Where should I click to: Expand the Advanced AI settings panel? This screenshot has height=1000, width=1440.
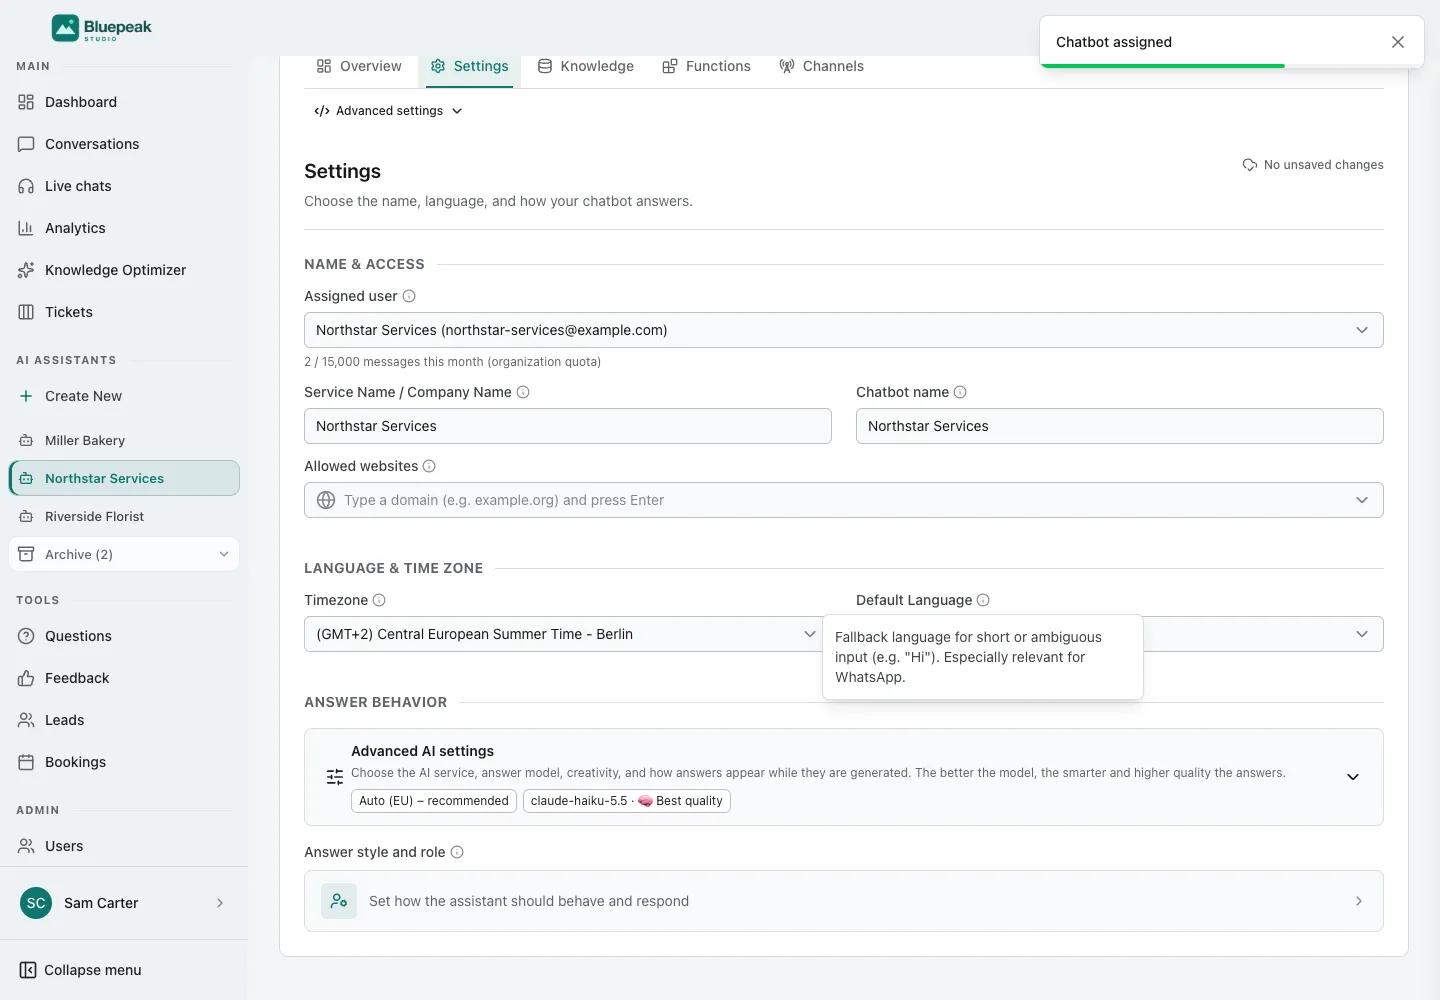pos(1353,777)
